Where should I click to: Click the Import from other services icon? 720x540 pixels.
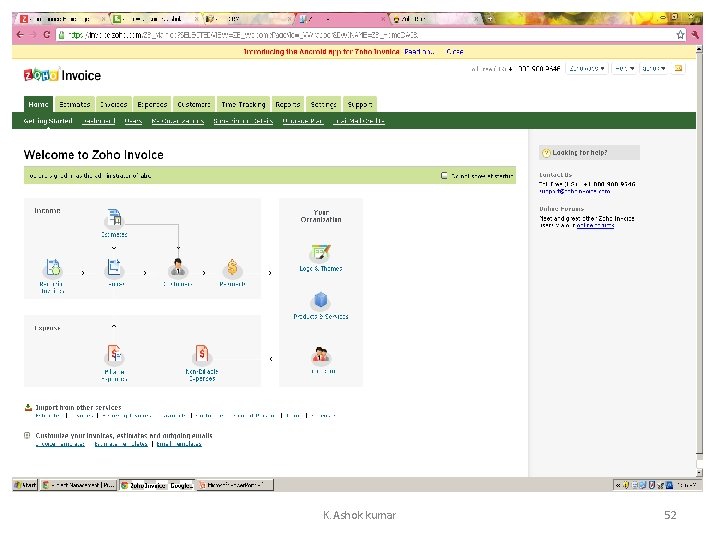click(x=28, y=407)
